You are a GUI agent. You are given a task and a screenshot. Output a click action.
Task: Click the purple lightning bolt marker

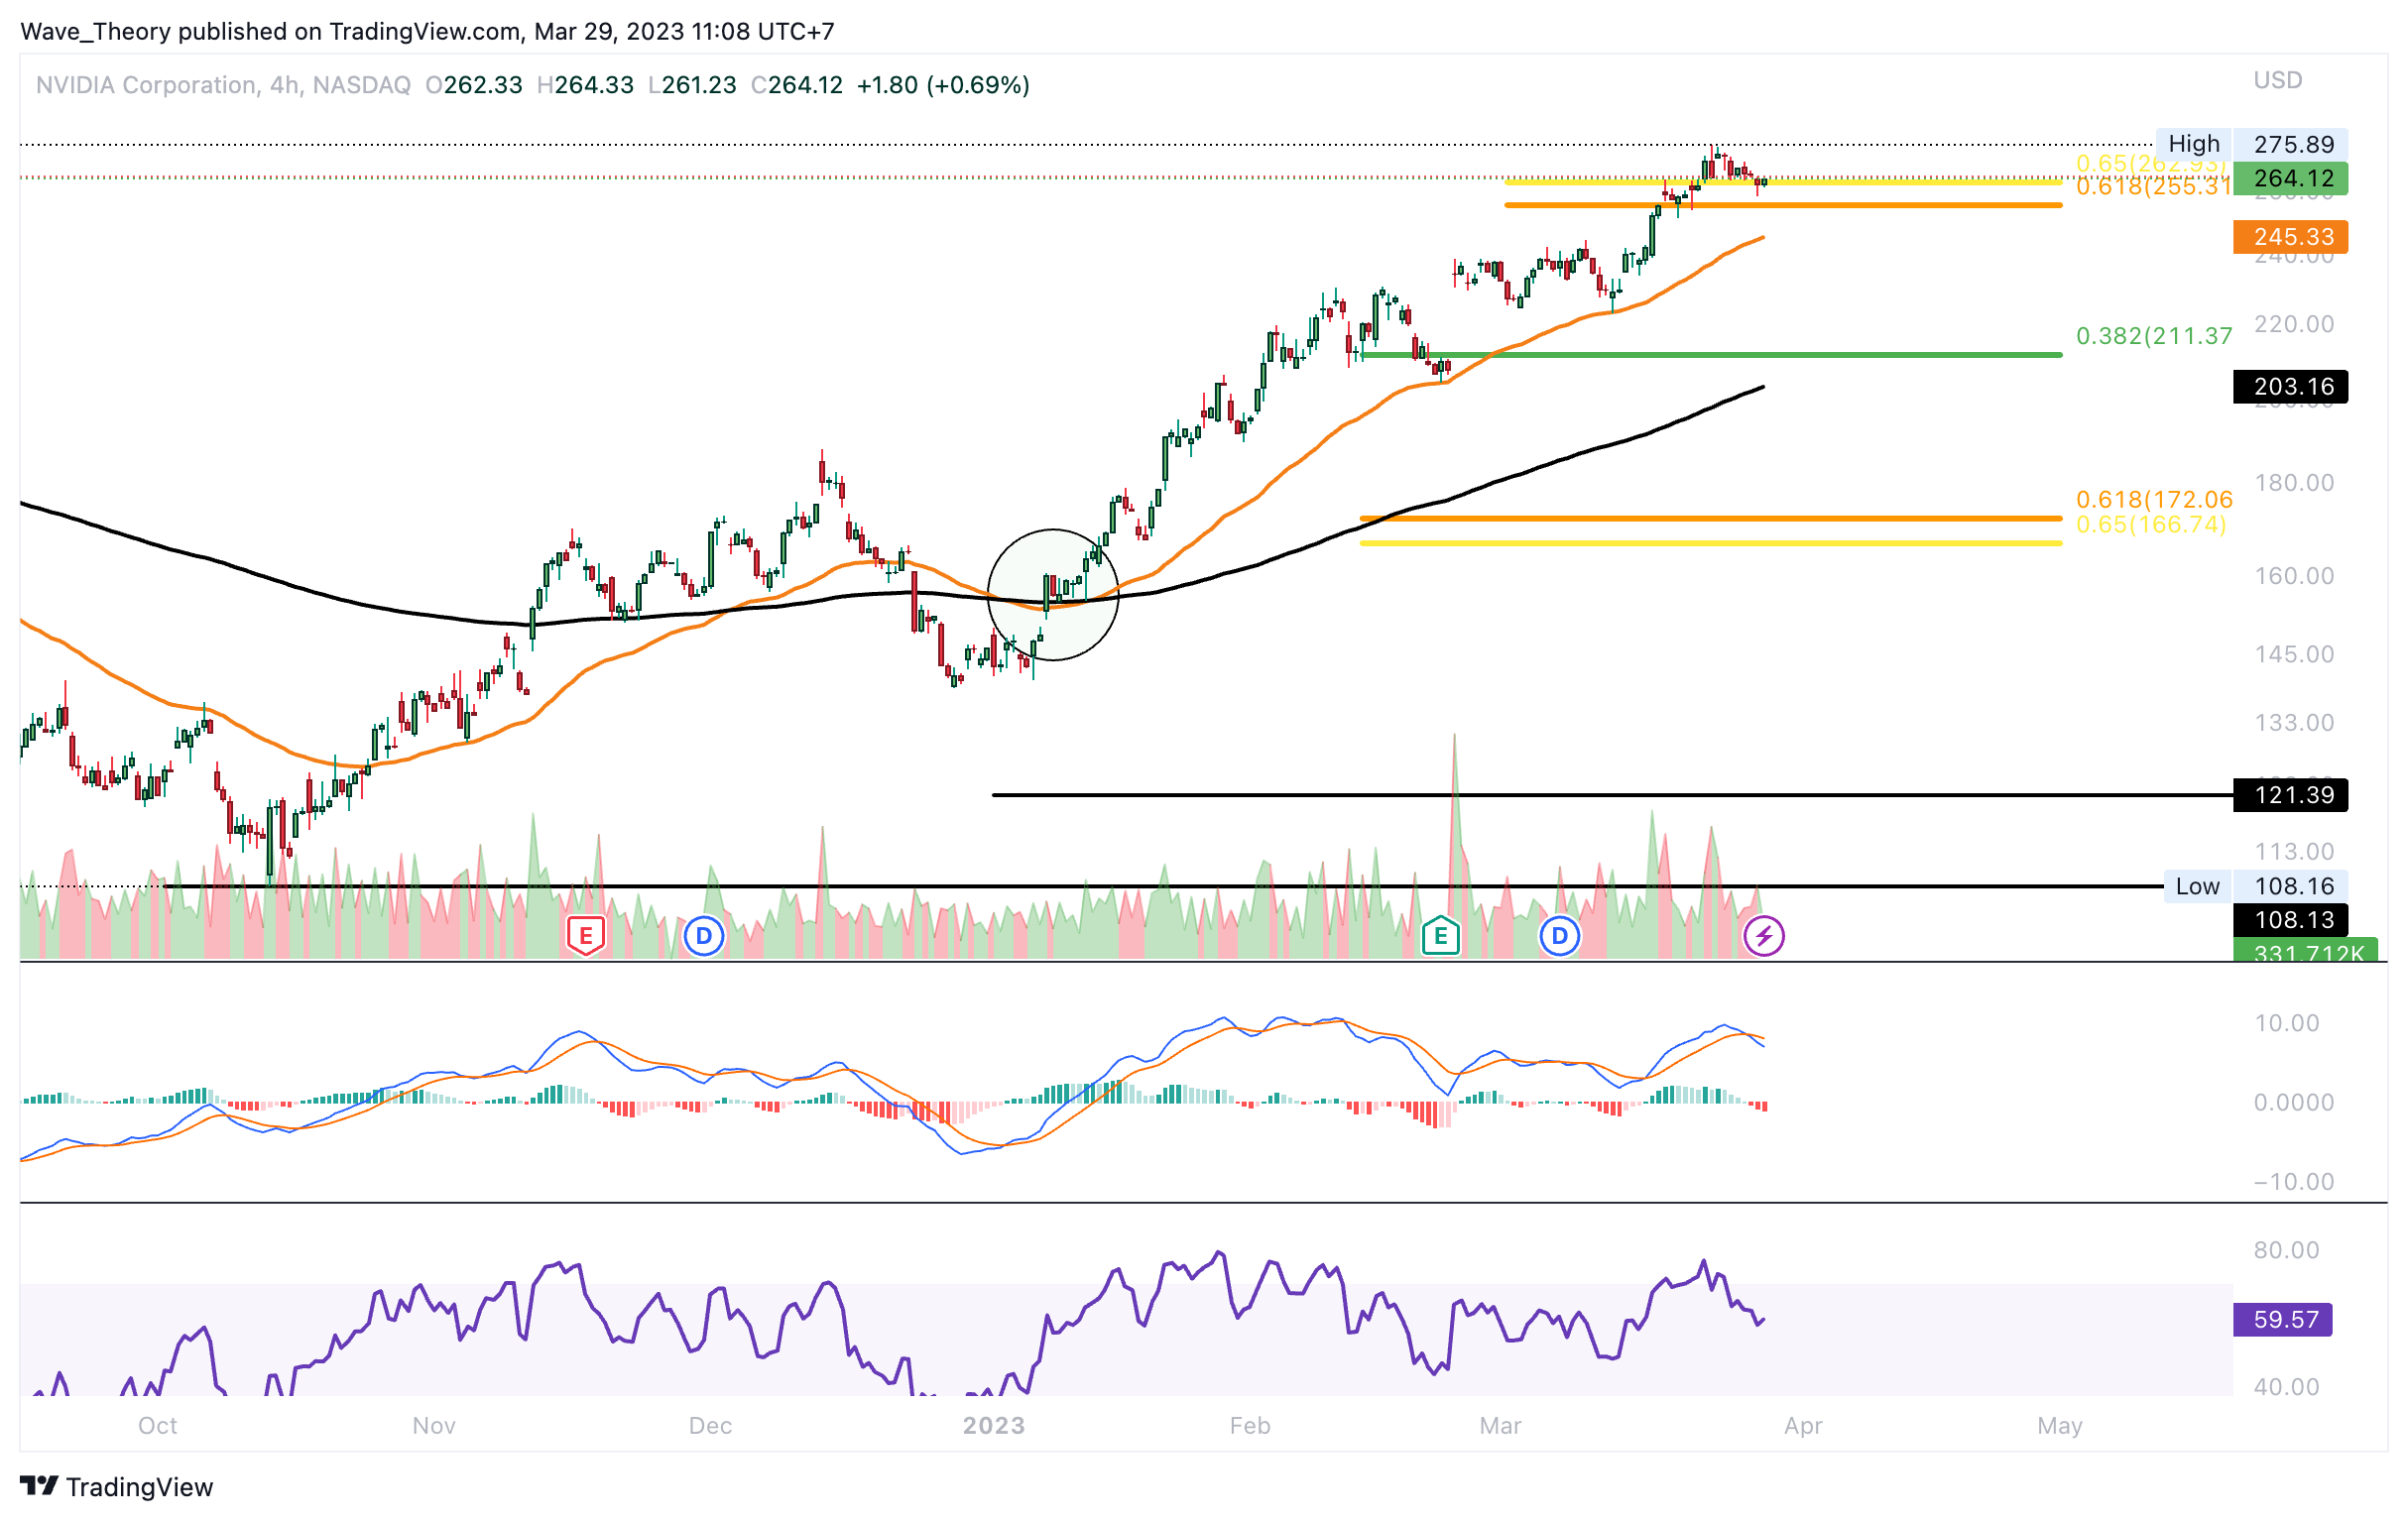tap(1763, 936)
